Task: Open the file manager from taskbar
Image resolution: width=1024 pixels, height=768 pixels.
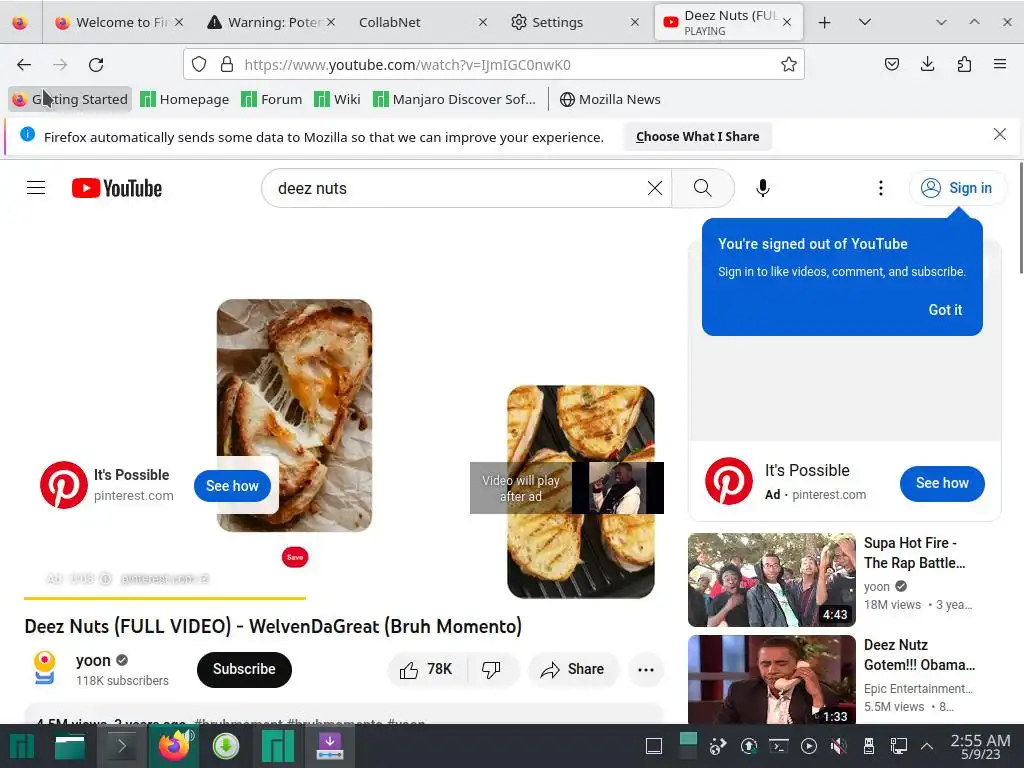Action: coord(70,746)
